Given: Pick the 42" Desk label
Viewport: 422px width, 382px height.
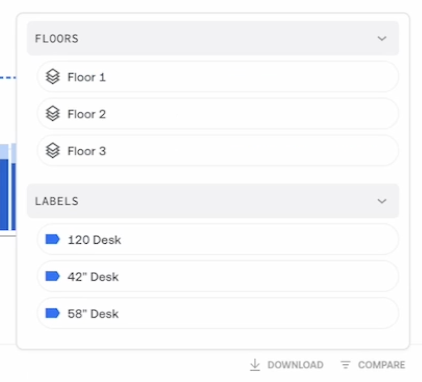Looking at the screenshot, I should pyautogui.click(x=218, y=276).
